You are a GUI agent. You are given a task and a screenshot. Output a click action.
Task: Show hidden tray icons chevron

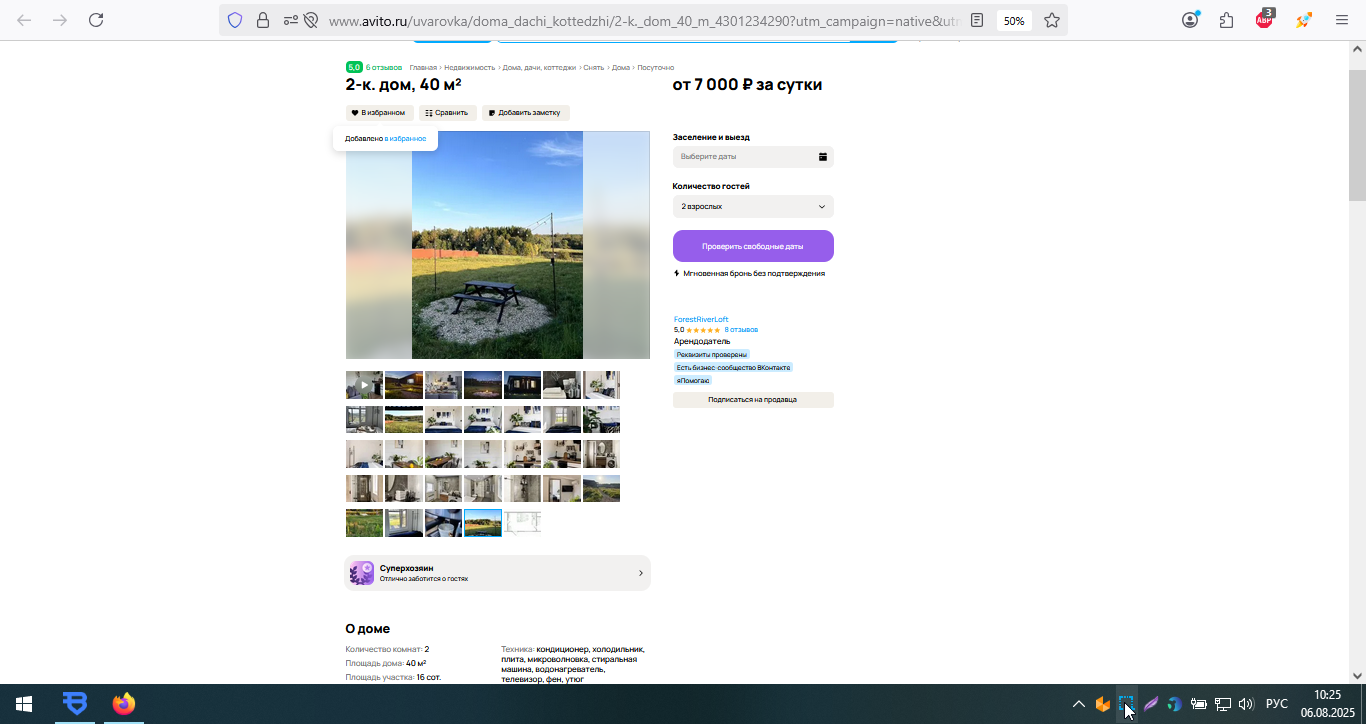pos(1079,704)
